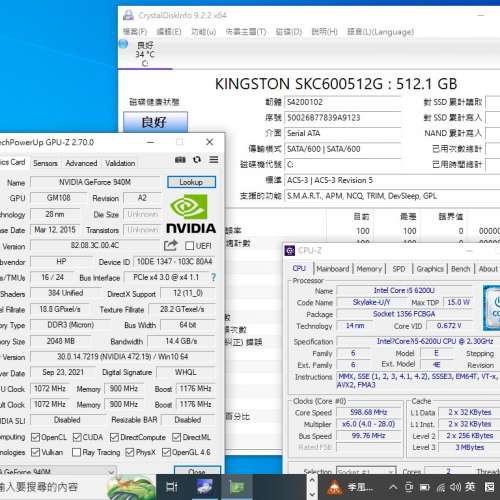Switch to the Mainboard tab in CPU-Z
Viewport: 500px width, 500px height.
point(333,269)
